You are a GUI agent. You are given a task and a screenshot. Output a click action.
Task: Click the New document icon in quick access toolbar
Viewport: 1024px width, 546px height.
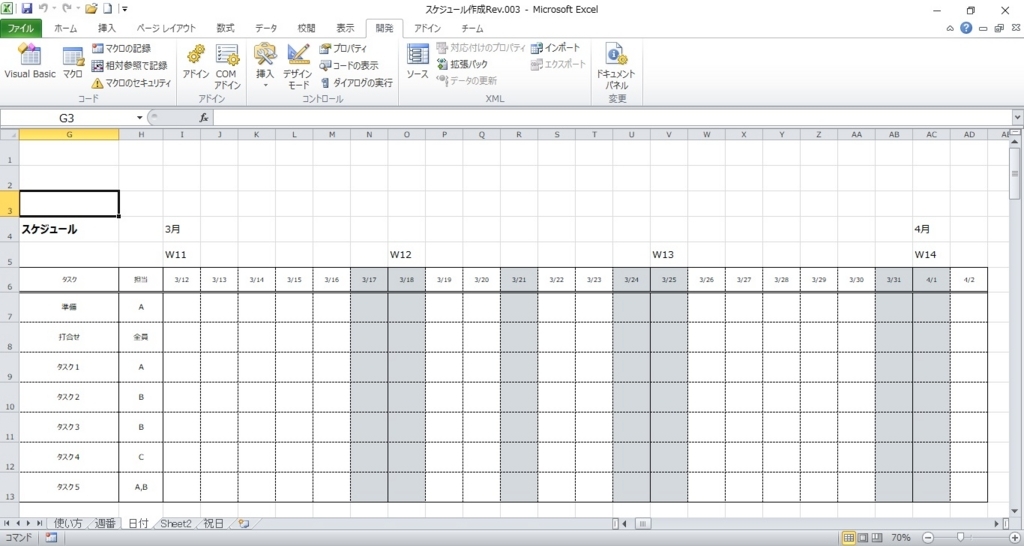click(x=108, y=9)
